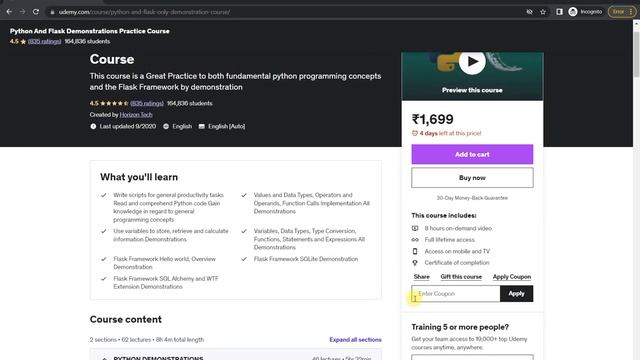640x360 pixels.
Task: Click 2 sections 62 lectures summary text
Action: [x=147, y=340]
